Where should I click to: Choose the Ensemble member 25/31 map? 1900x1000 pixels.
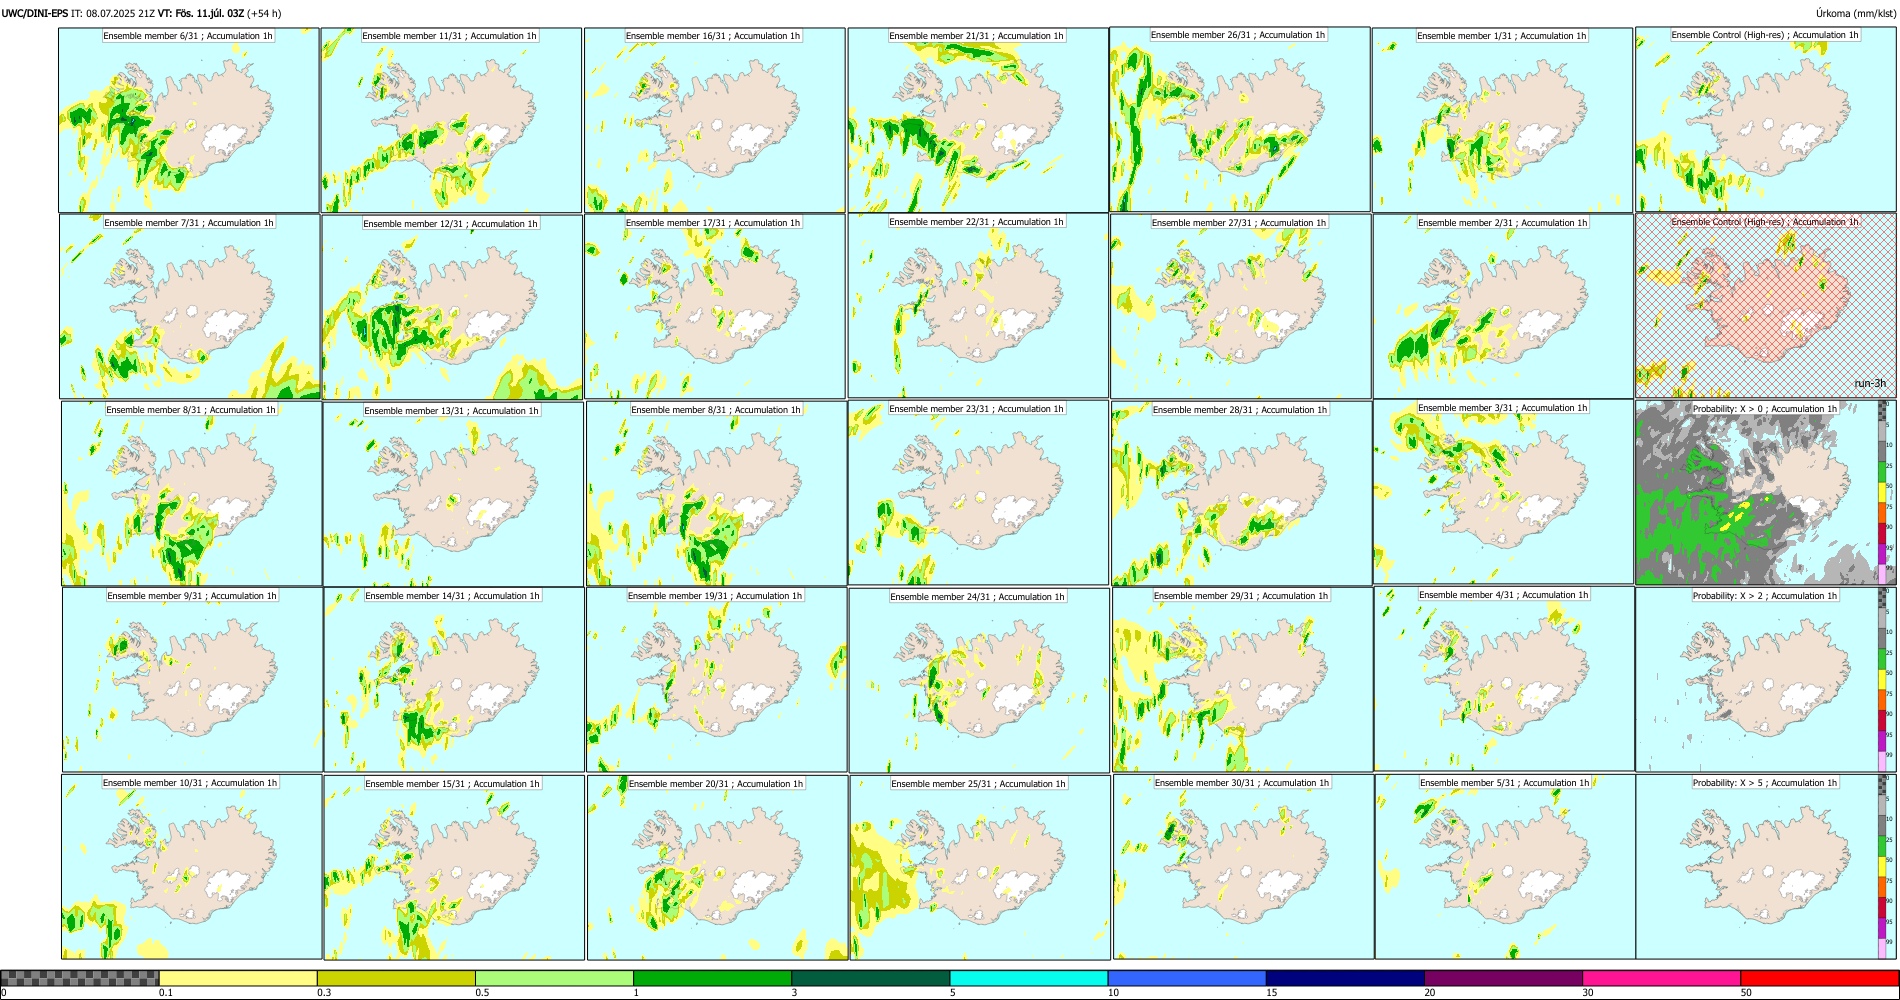point(980,868)
